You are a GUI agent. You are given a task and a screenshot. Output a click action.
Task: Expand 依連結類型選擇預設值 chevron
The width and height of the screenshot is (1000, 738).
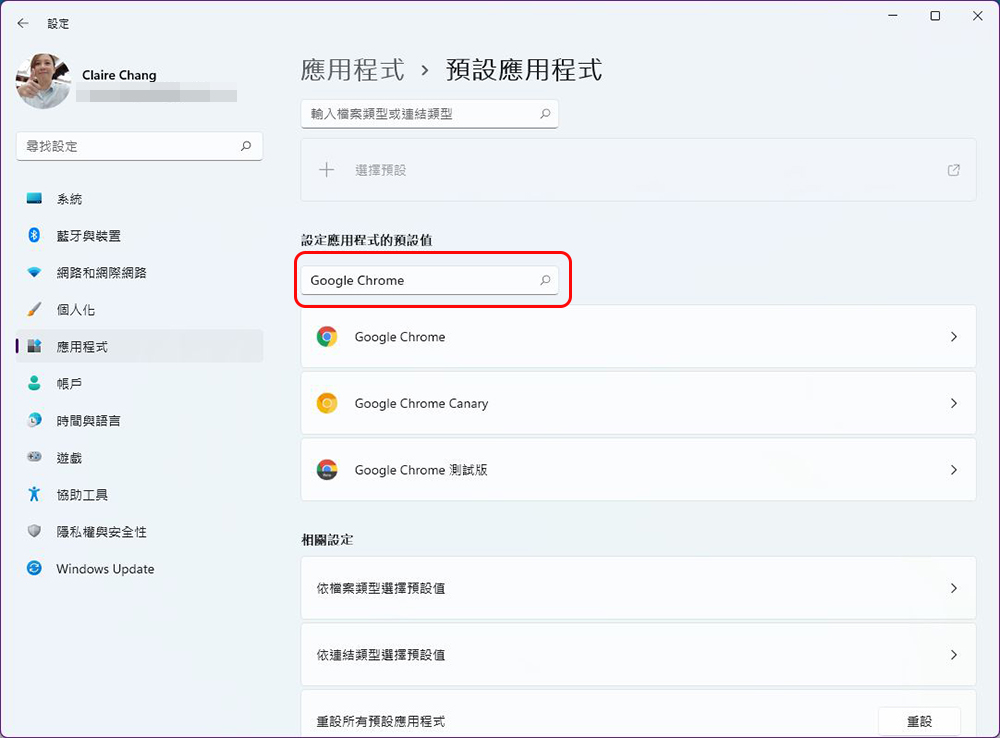point(953,654)
